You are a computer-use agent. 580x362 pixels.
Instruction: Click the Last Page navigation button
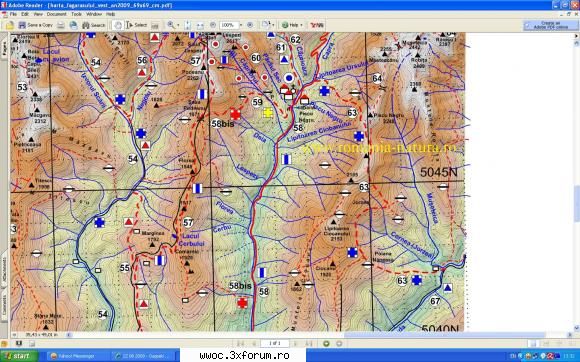point(309,344)
